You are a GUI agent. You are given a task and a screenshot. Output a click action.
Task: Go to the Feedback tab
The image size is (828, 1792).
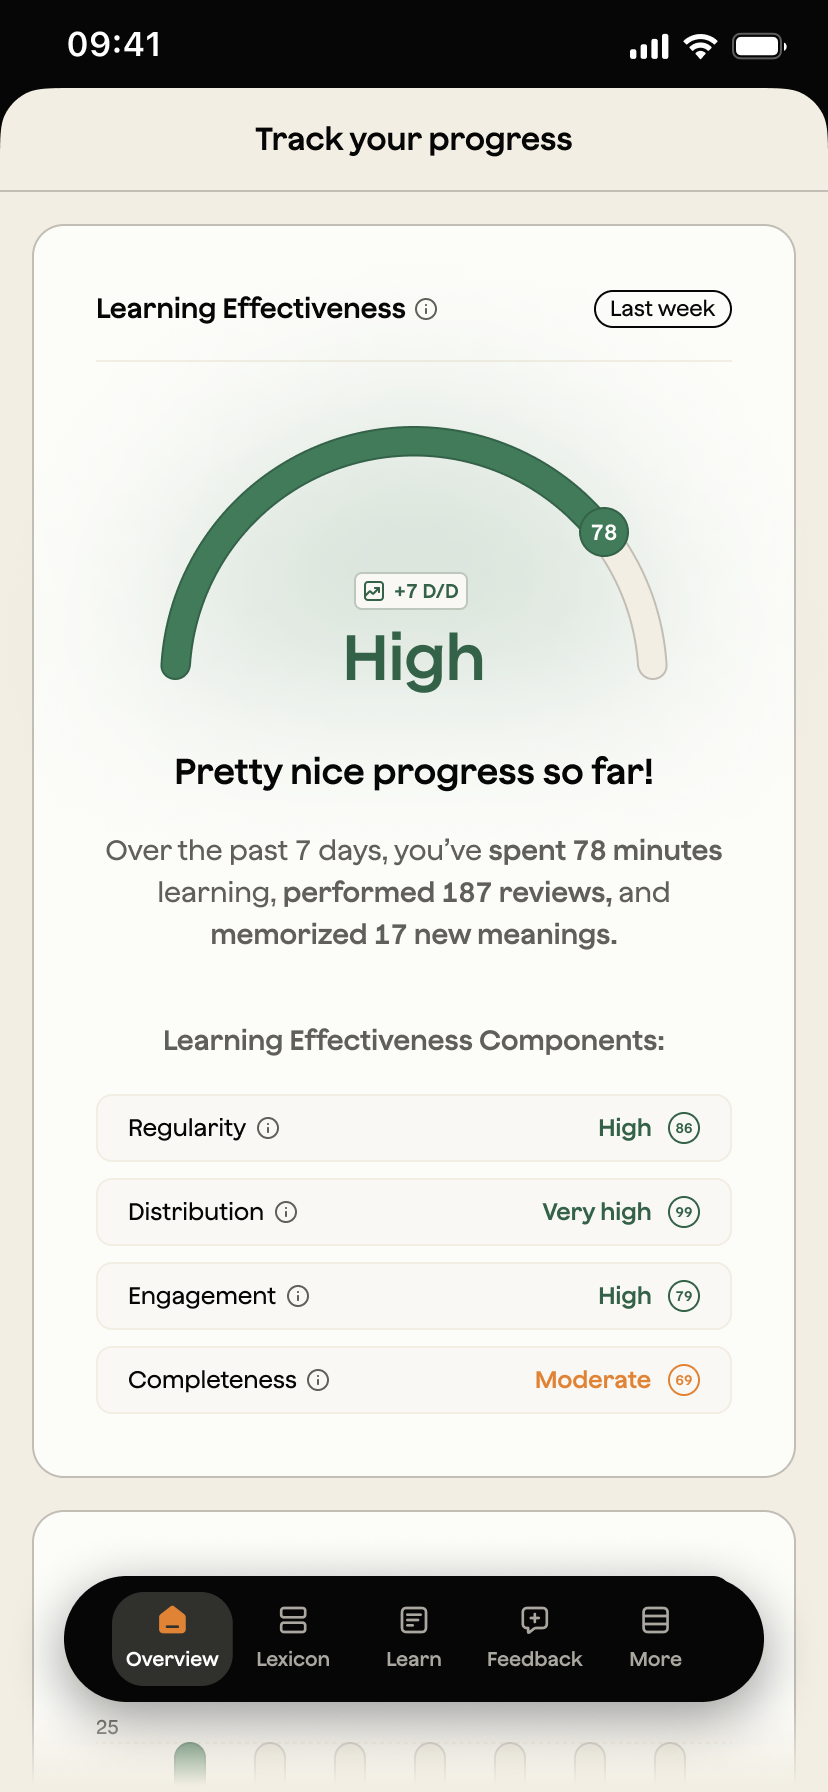(534, 1638)
